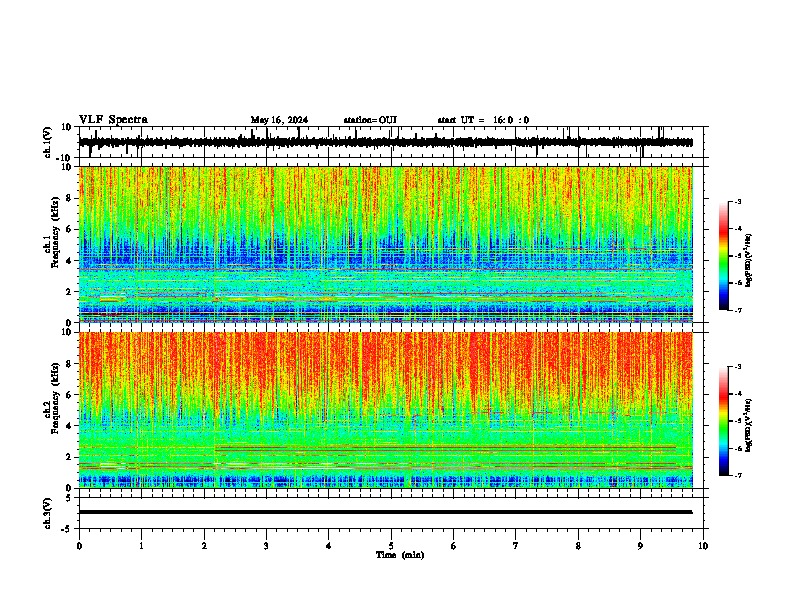Image resolution: width=792 pixels, height=612 pixels.
Task: Click the ch.2 spectrogram color scale bar
Action: [724, 421]
